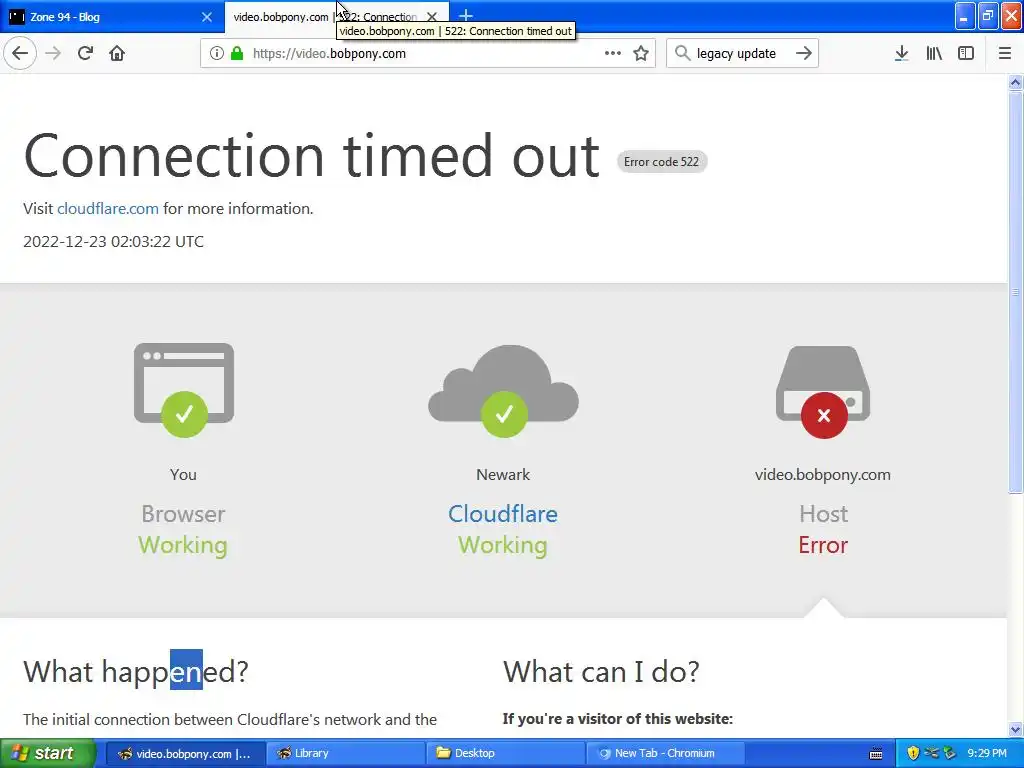Toggle the sidebar view icon
Viewport: 1024px width, 768px height.
tap(966, 54)
